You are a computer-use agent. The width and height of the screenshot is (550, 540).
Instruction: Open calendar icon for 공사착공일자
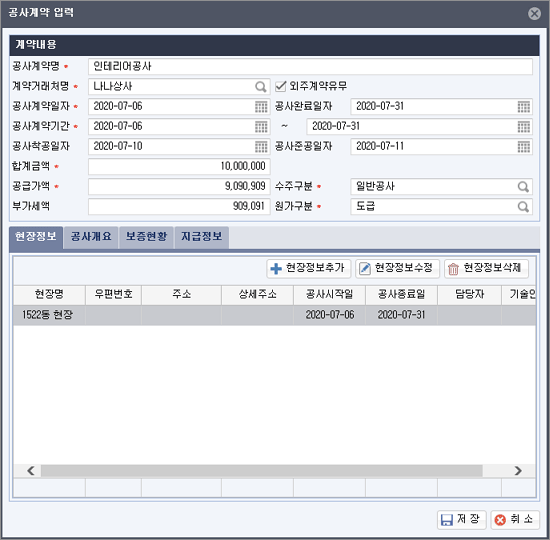(x=261, y=147)
